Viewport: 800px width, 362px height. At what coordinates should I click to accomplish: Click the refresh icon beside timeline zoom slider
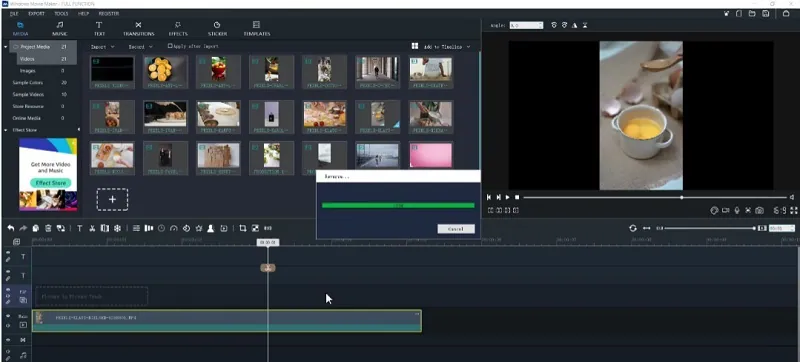pyautogui.click(x=633, y=228)
